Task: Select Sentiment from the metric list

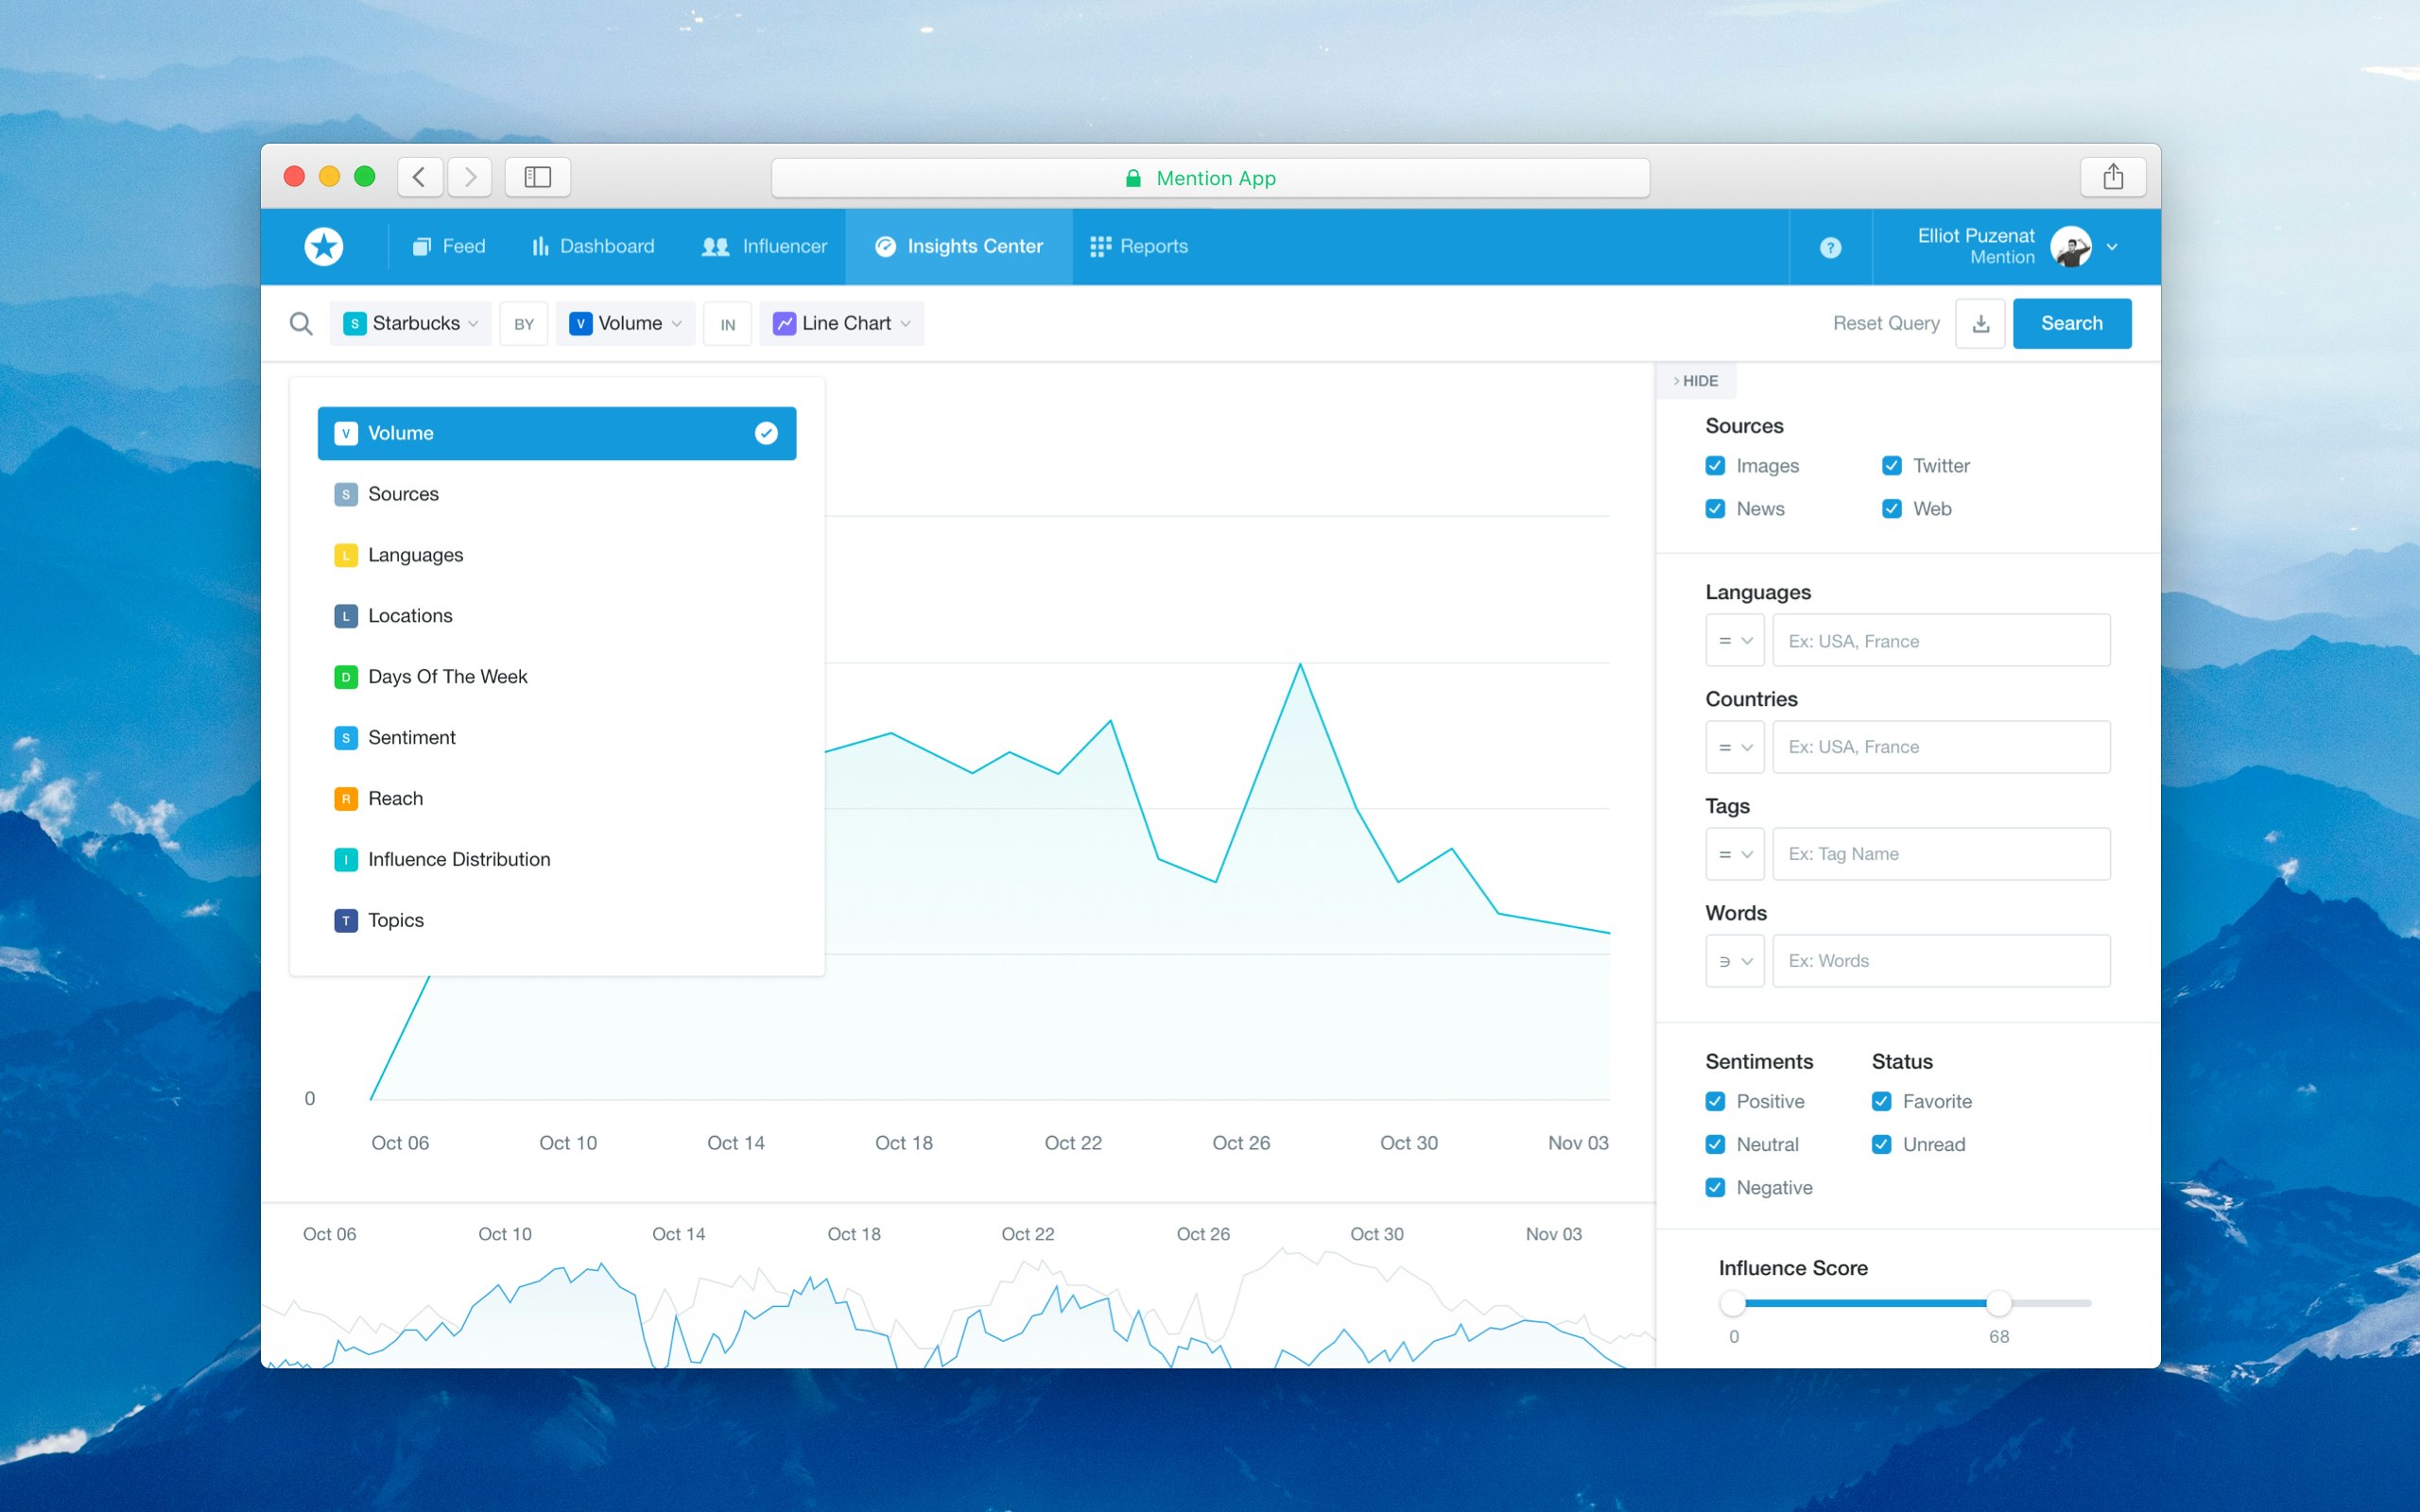Action: coord(412,737)
